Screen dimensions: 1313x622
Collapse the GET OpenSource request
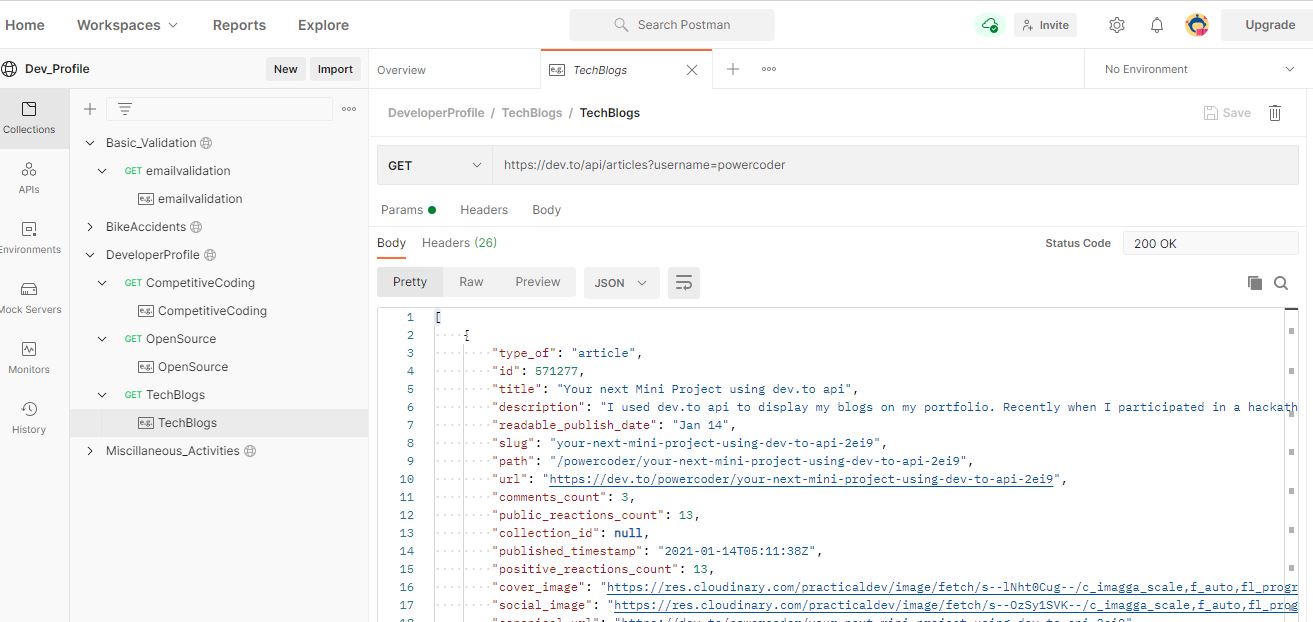(x=103, y=339)
